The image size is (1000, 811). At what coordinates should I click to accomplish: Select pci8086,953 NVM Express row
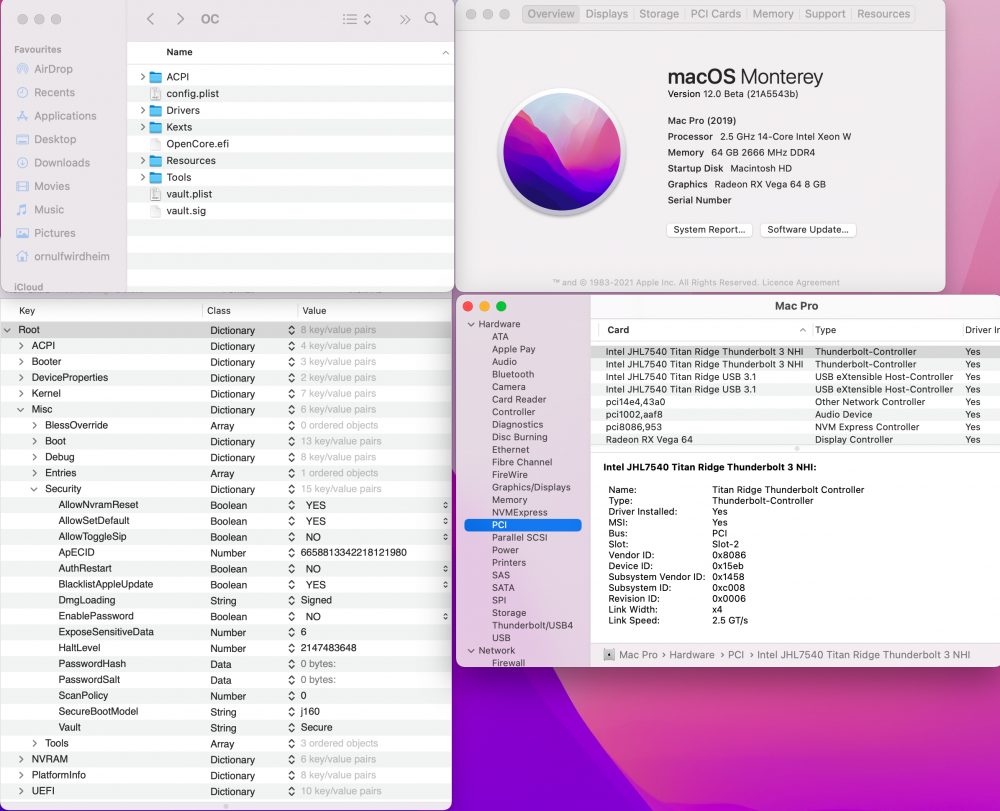pyautogui.click(x=795, y=427)
